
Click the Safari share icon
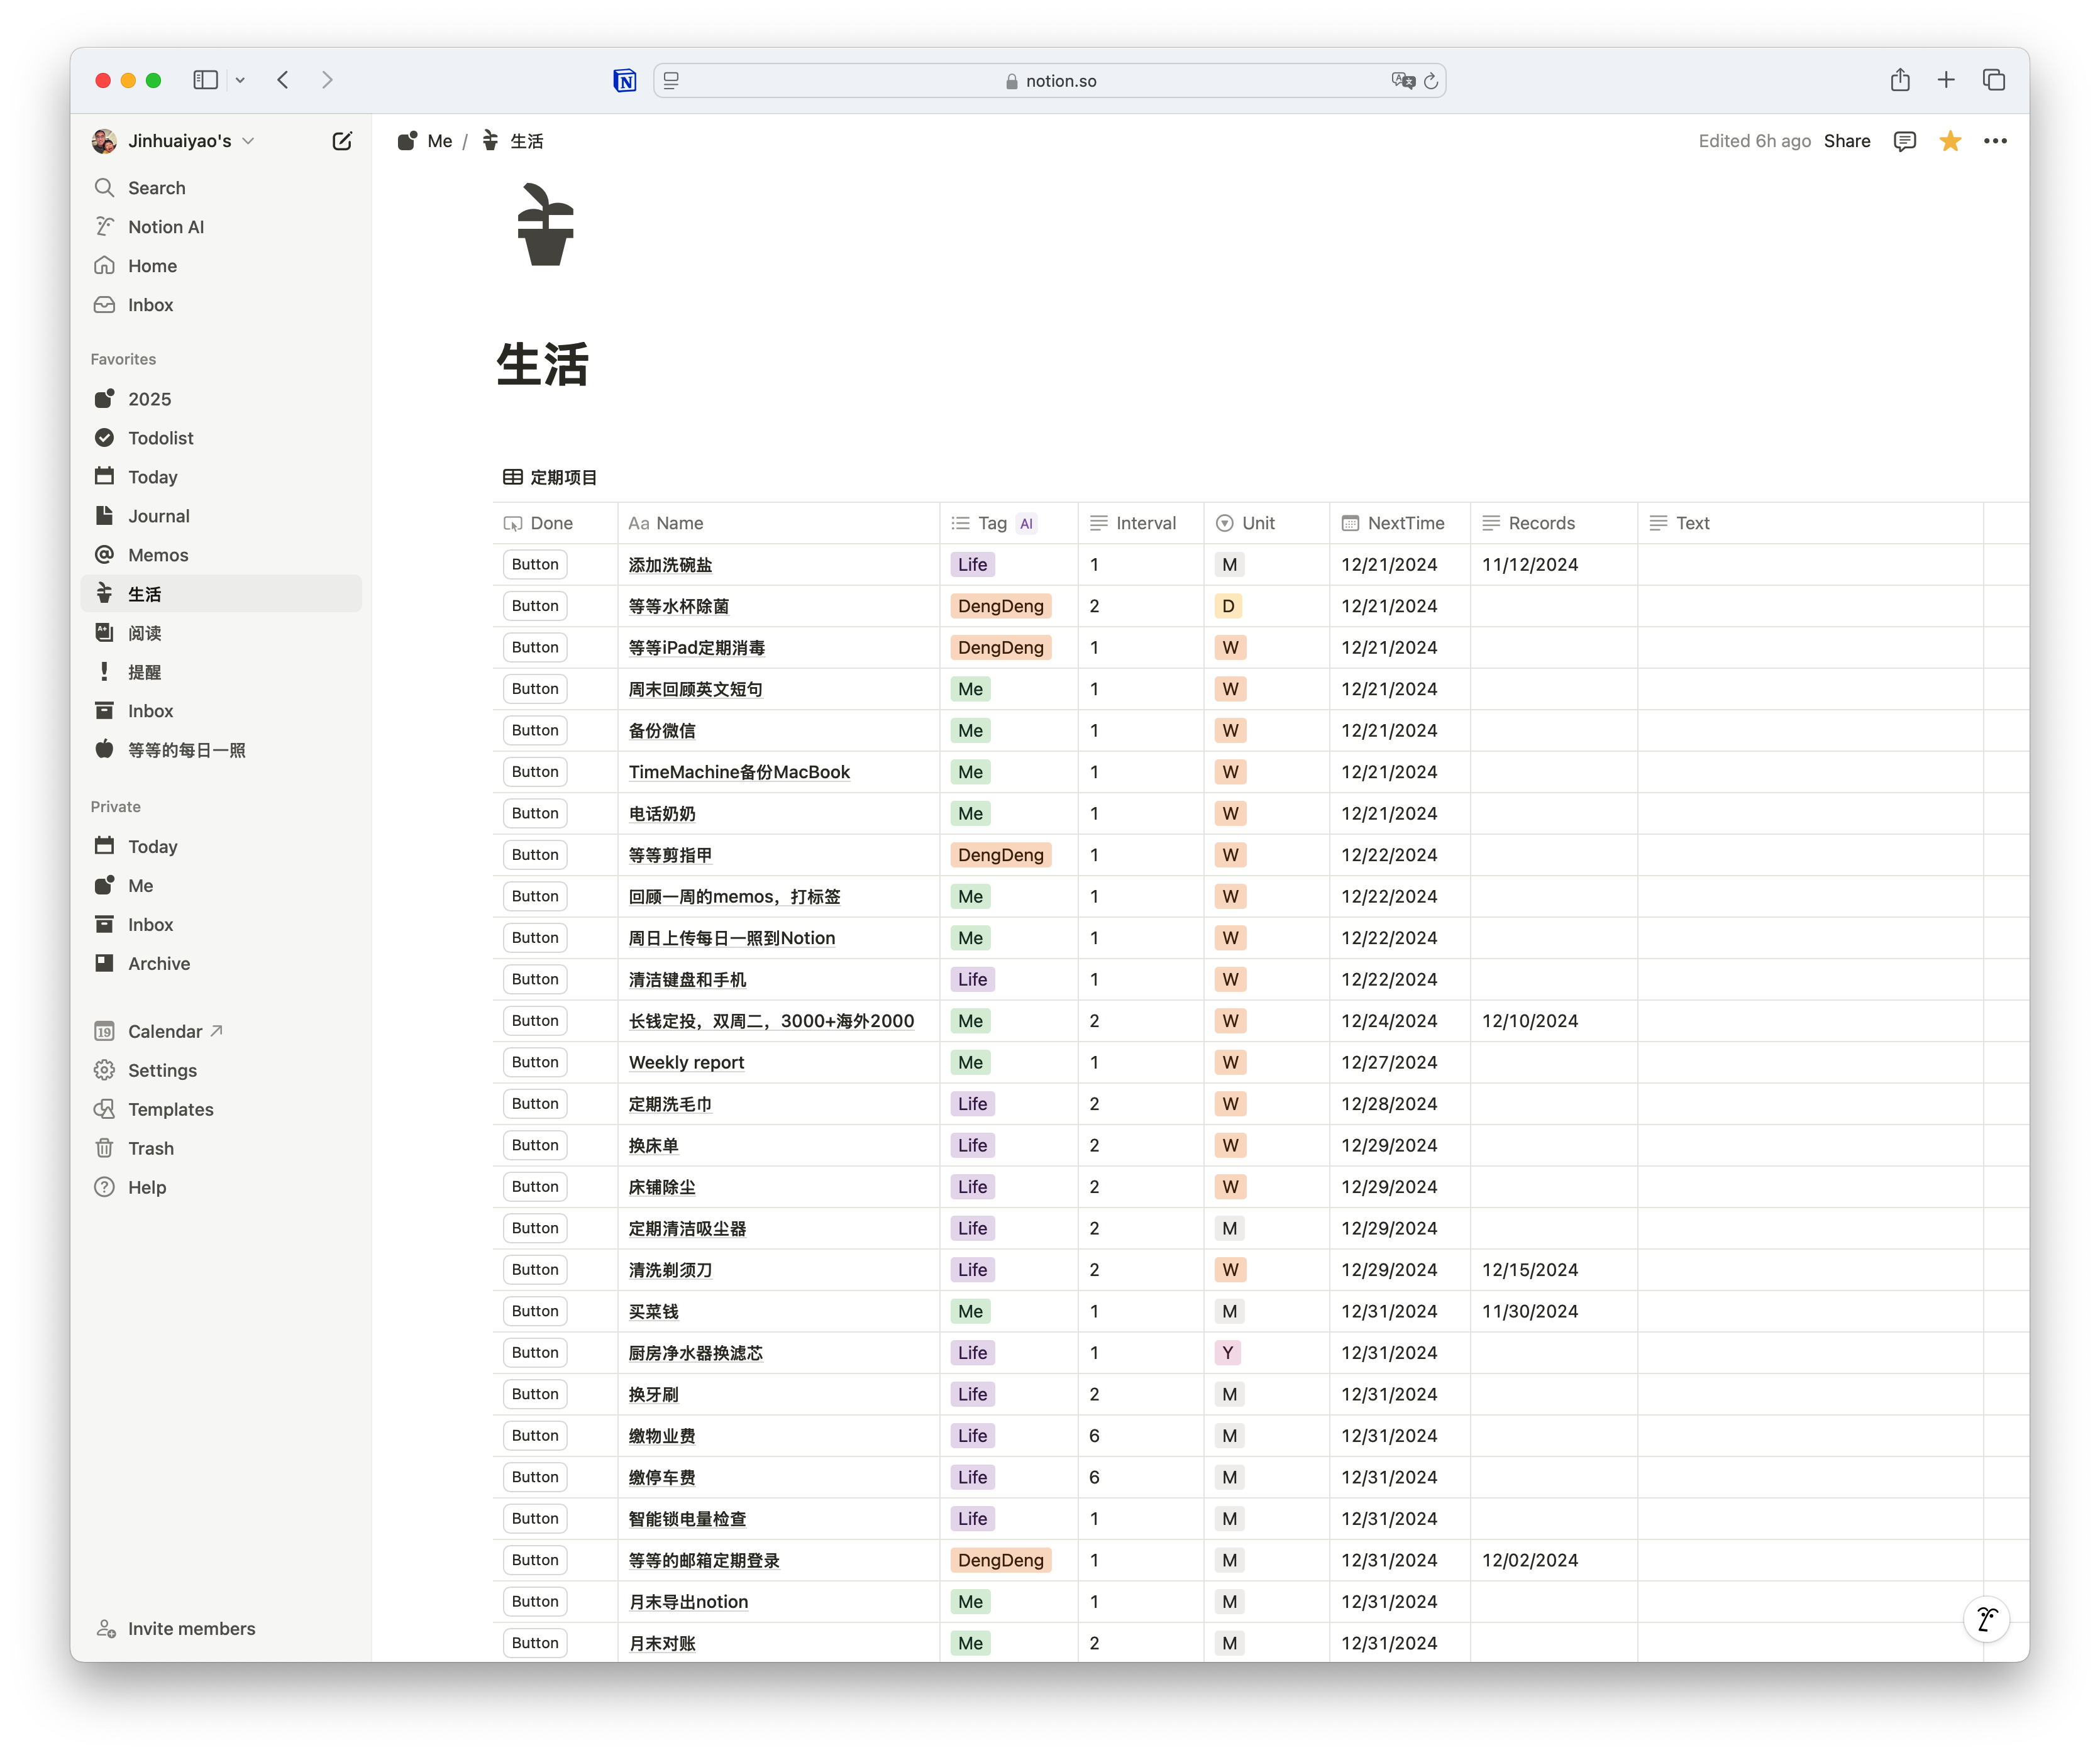pos(1900,80)
